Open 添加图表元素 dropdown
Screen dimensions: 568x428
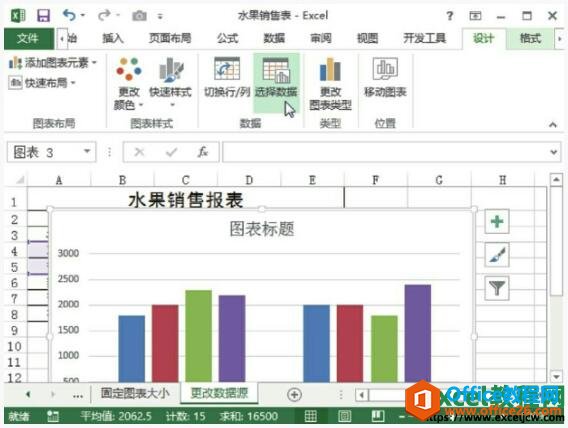click(53, 63)
